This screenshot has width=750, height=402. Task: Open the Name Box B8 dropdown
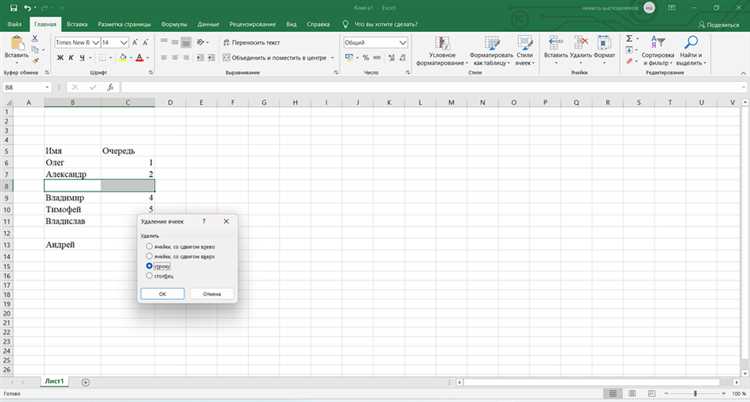[47, 87]
